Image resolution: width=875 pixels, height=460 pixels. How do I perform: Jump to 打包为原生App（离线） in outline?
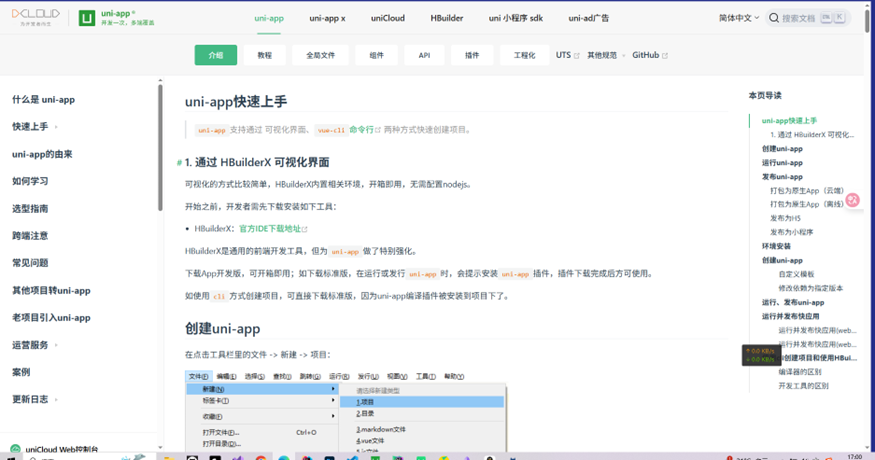[x=807, y=204]
